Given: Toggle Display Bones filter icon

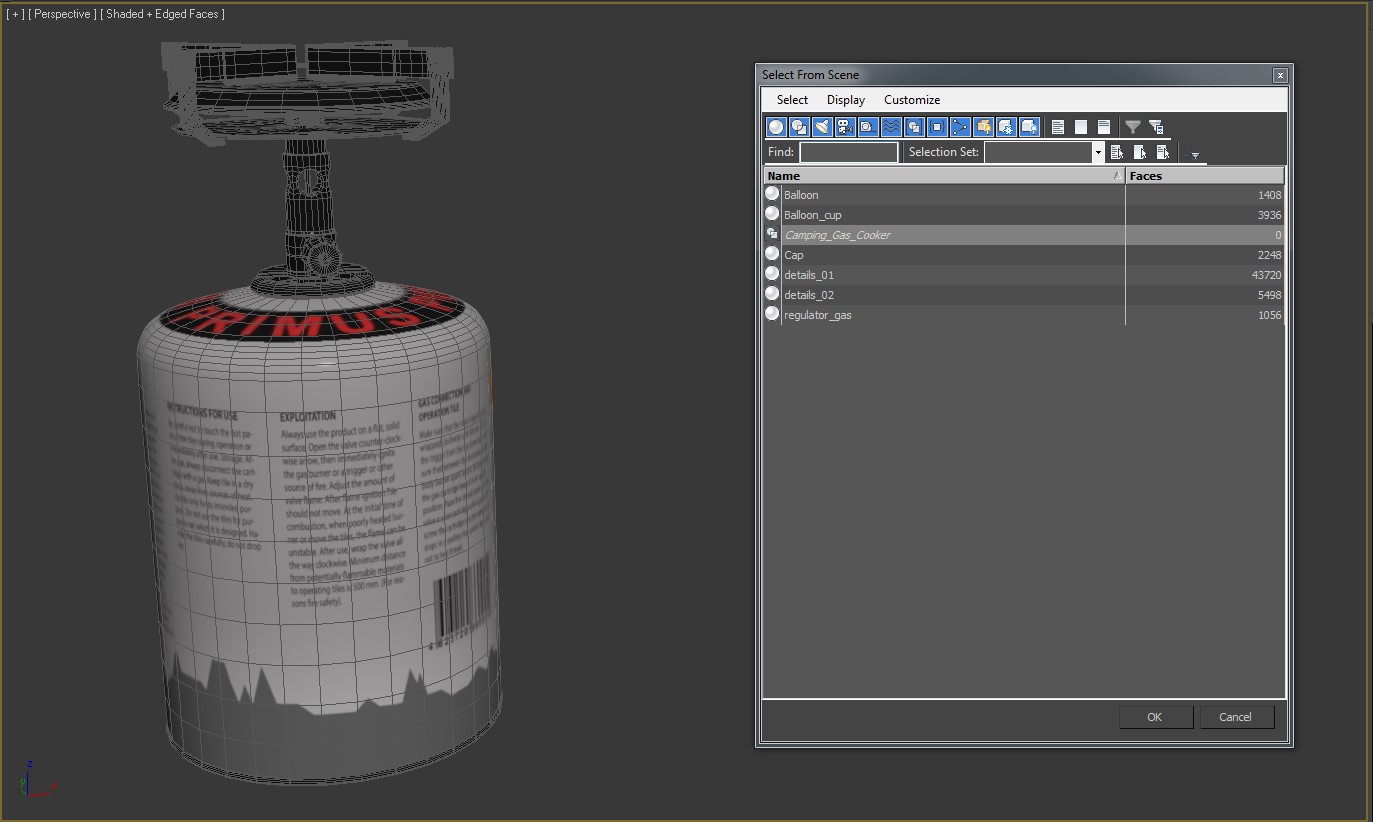Looking at the screenshot, I should pyautogui.click(x=960, y=127).
